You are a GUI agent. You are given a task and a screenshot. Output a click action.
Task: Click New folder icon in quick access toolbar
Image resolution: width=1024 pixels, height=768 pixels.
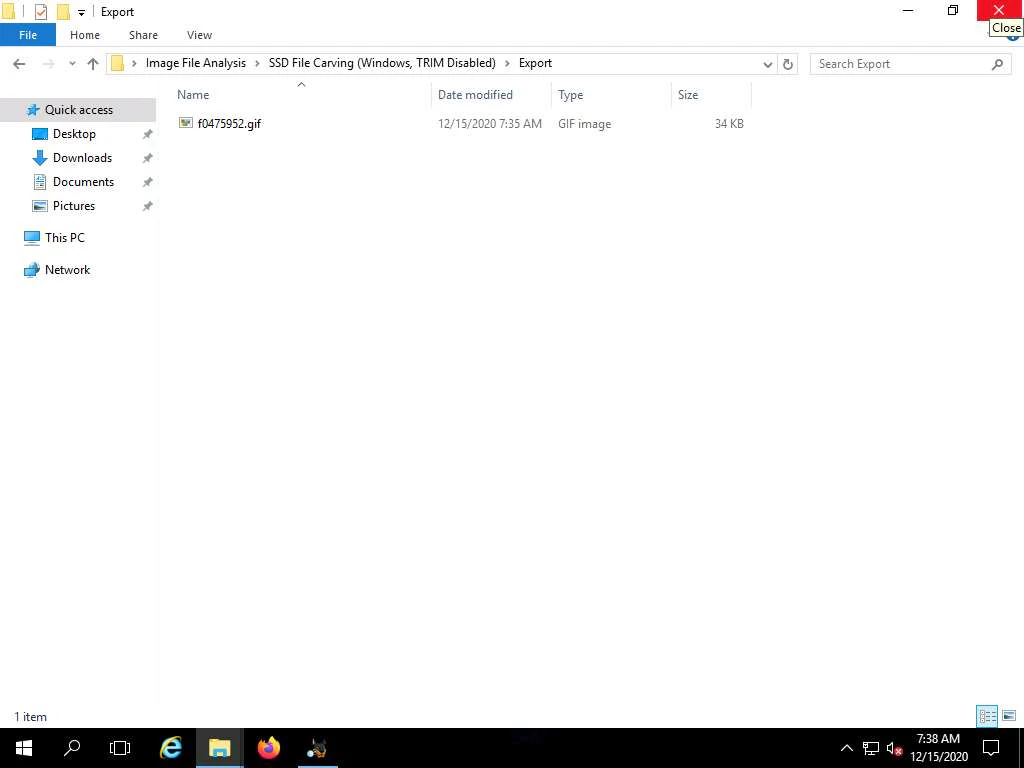[63, 12]
